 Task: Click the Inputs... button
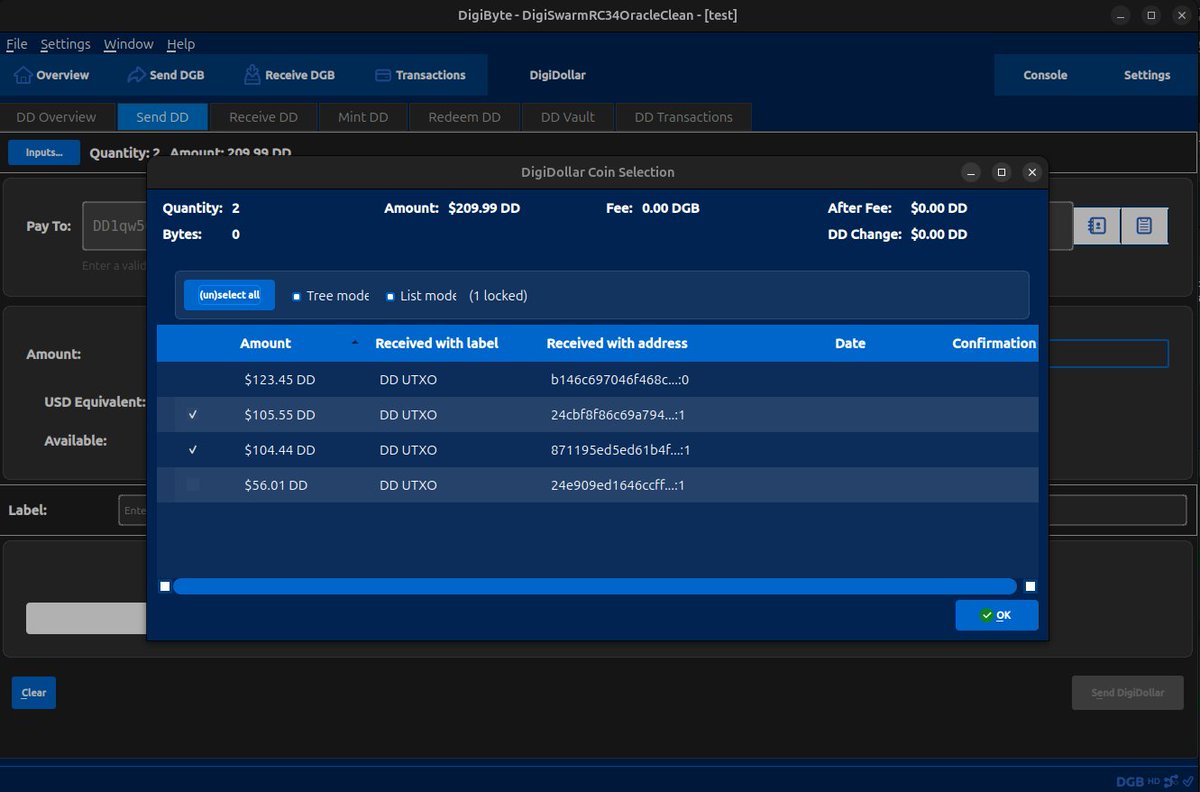[44, 152]
